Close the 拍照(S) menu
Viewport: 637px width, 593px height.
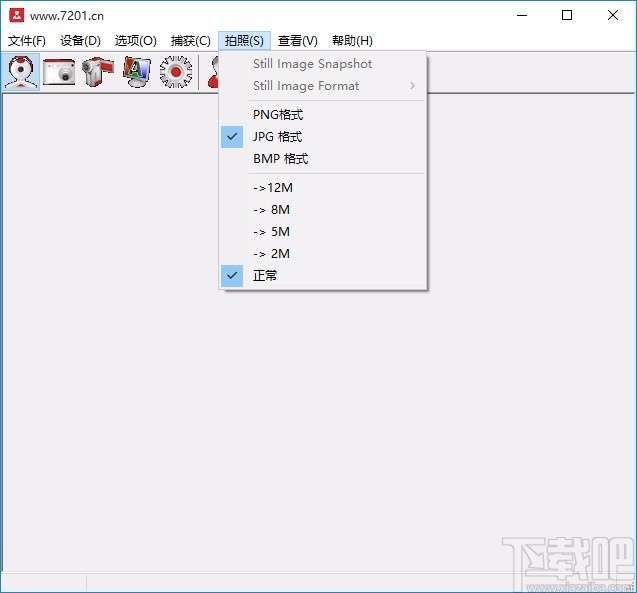point(244,41)
